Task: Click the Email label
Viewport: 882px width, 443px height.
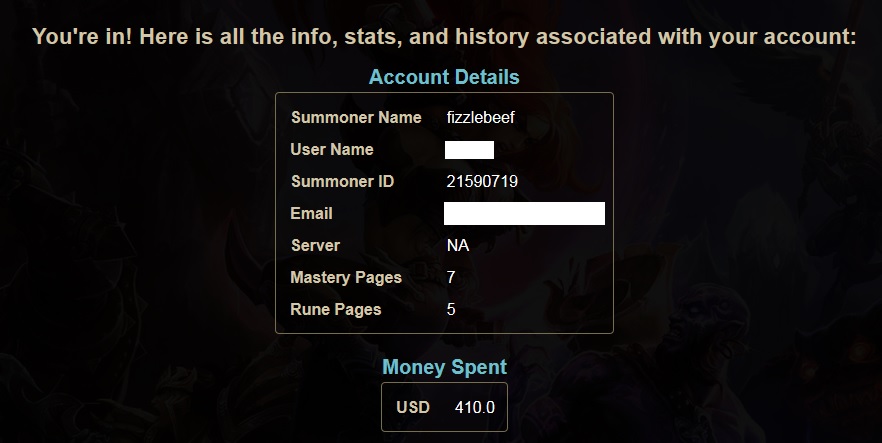Action: coord(311,214)
